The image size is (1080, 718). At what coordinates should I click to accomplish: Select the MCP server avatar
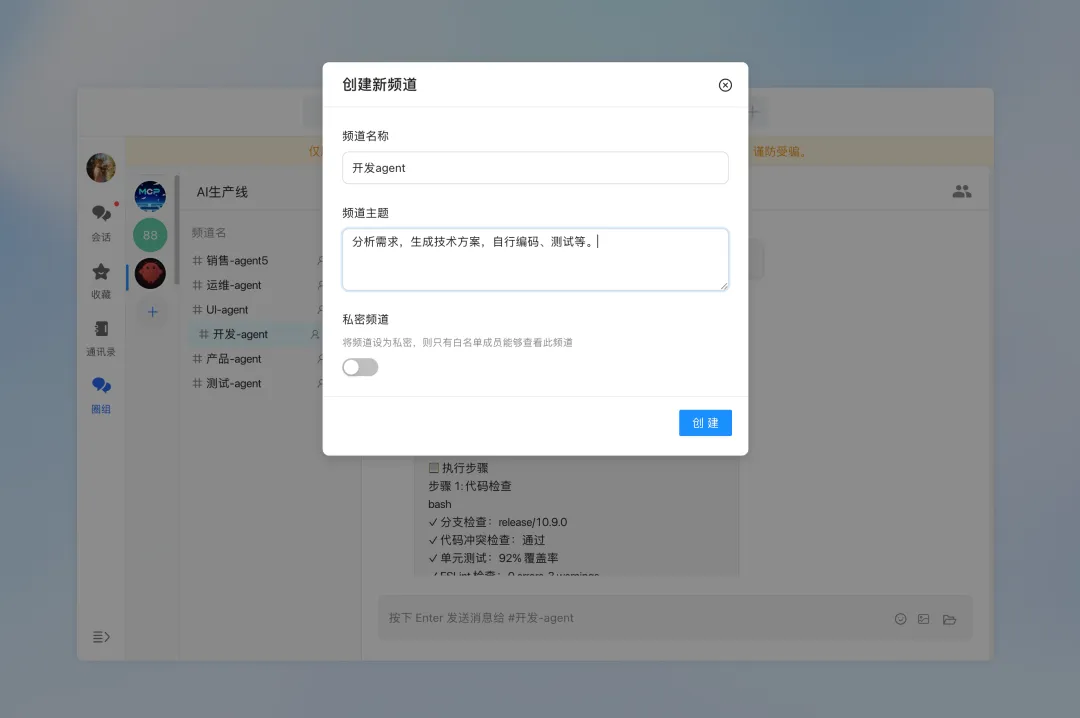[150, 196]
